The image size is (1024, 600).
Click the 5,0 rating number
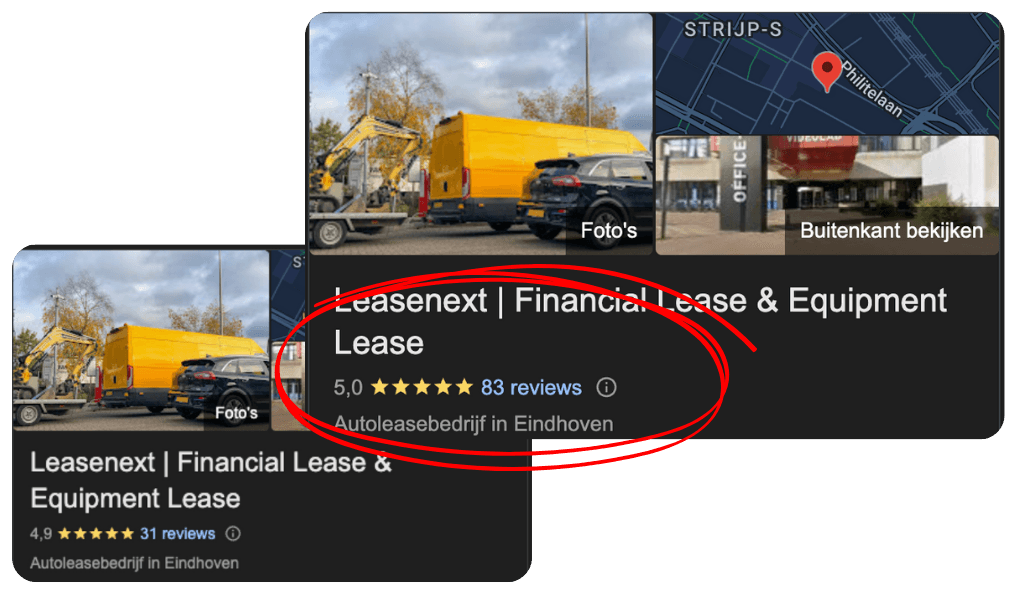tap(347, 388)
